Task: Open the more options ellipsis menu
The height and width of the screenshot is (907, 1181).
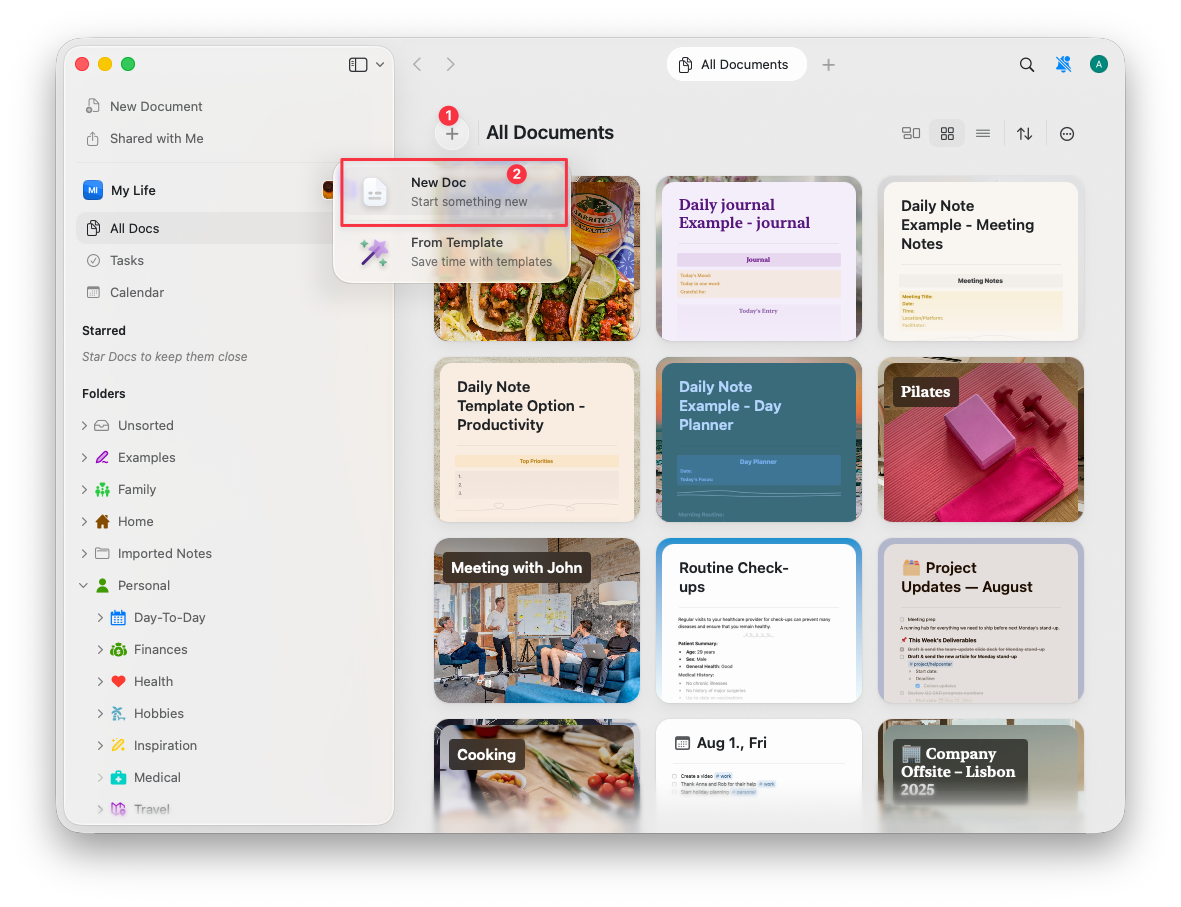Action: [1066, 133]
